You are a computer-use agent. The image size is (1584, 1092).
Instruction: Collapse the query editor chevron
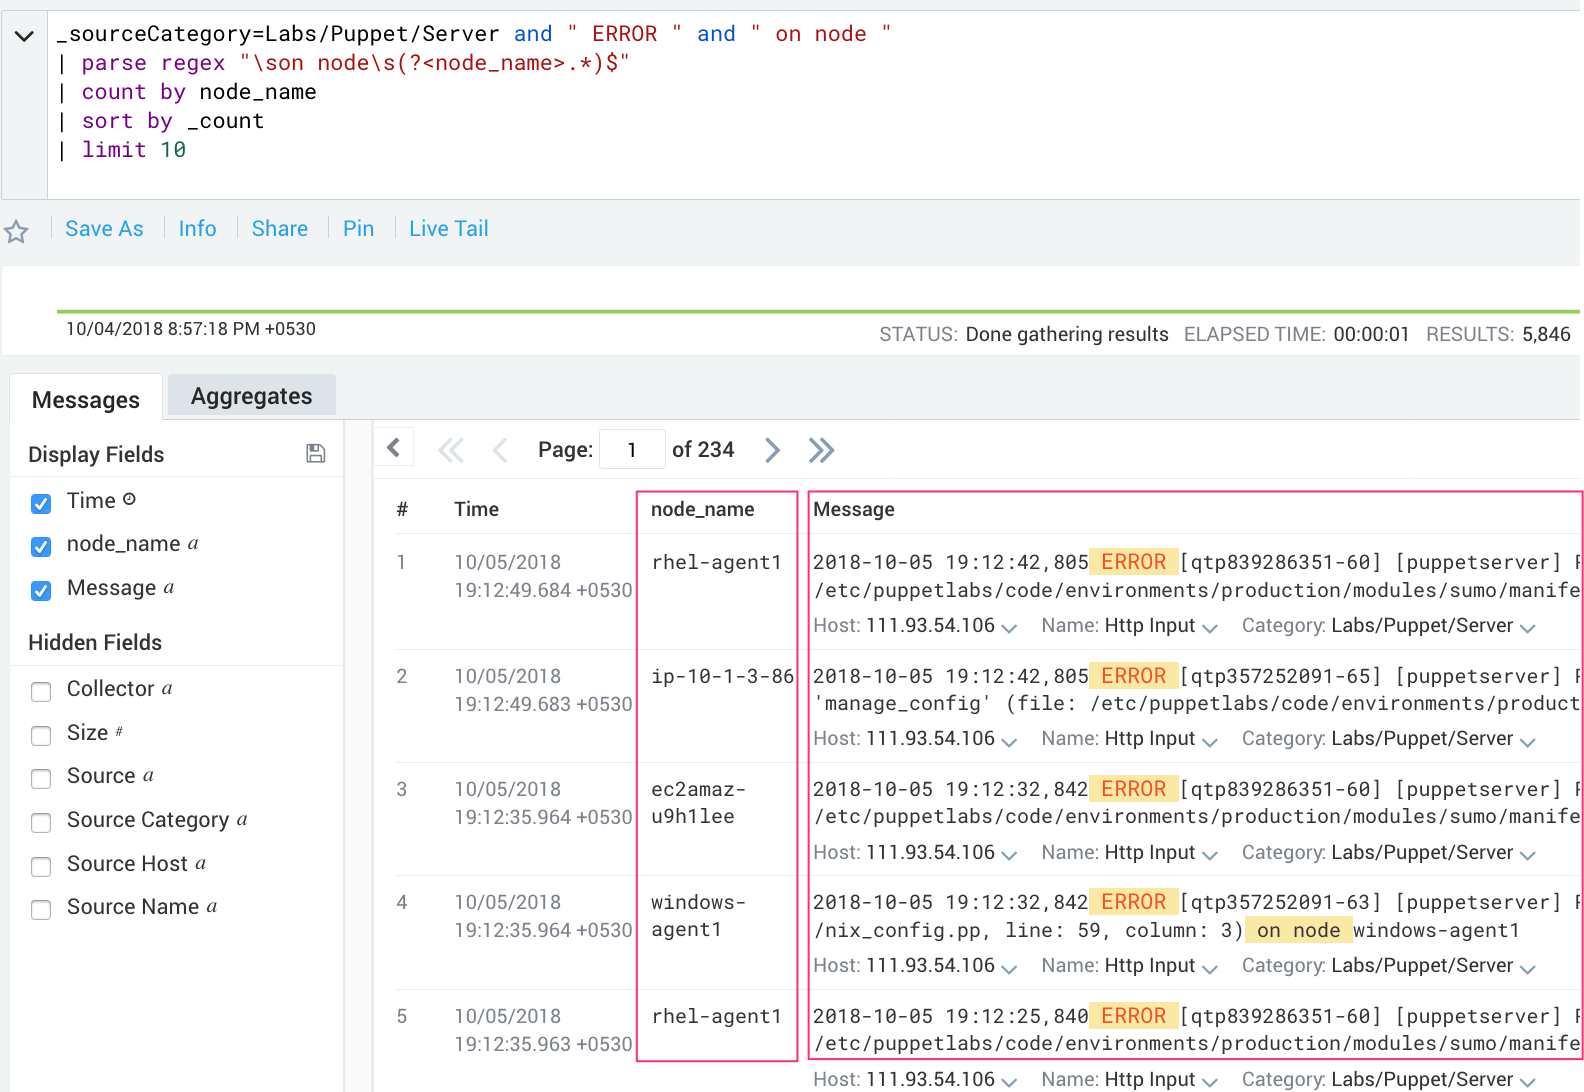pyautogui.click(x=24, y=36)
